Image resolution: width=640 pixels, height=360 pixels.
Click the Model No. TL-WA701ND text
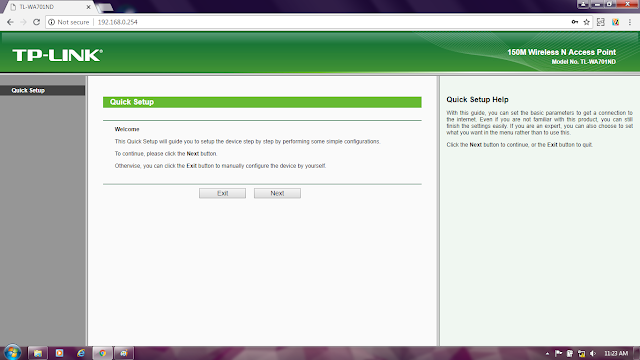[x=584, y=62]
